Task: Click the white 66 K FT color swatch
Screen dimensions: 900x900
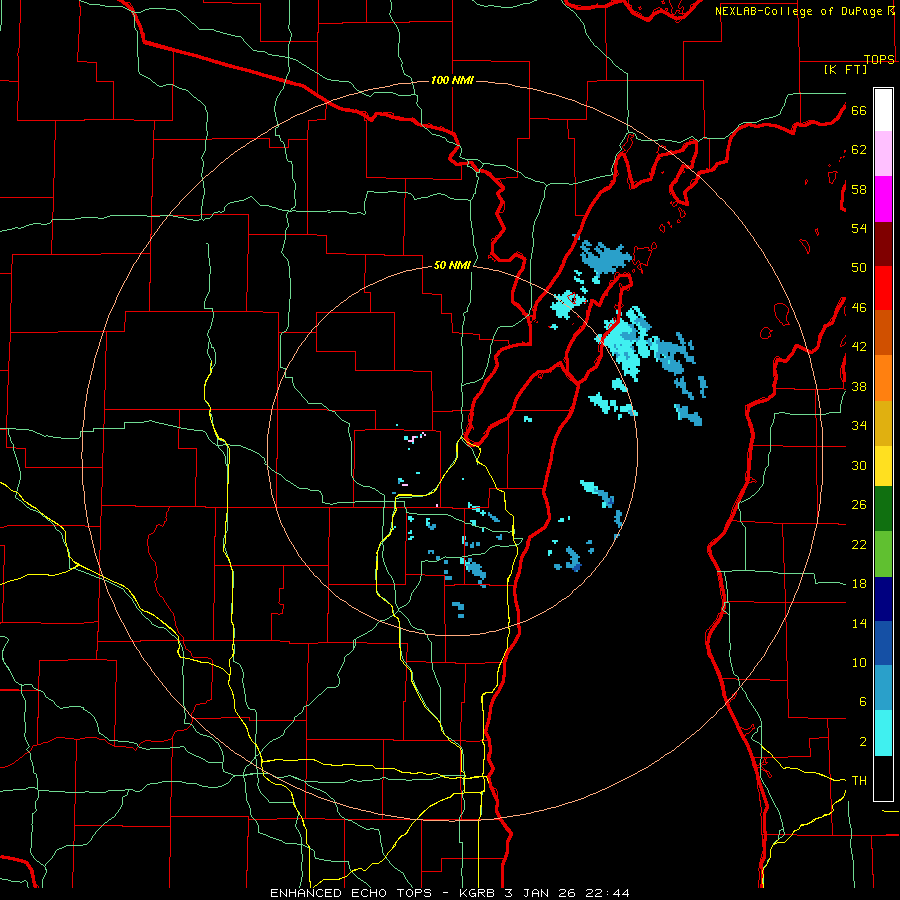Action: [883, 110]
